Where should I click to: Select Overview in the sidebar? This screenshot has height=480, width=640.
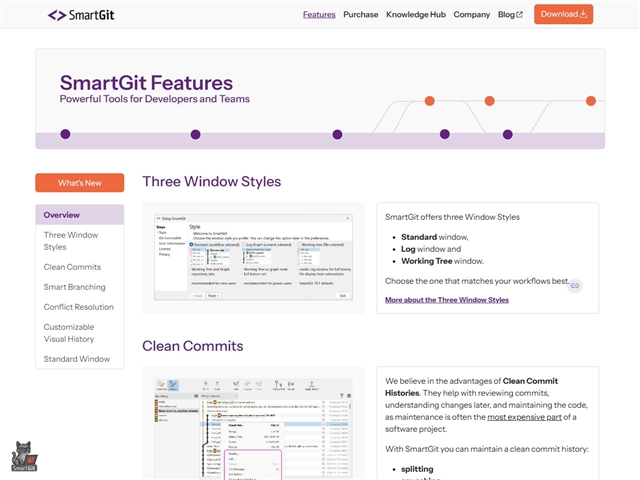[62, 215]
